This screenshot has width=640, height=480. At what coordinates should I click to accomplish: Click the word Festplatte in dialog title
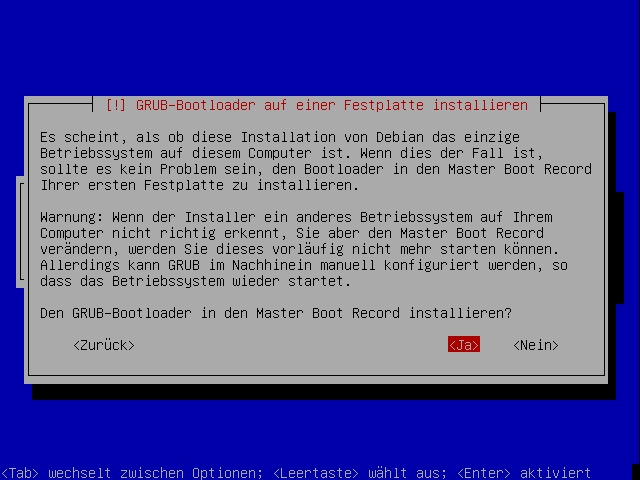(384, 105)
